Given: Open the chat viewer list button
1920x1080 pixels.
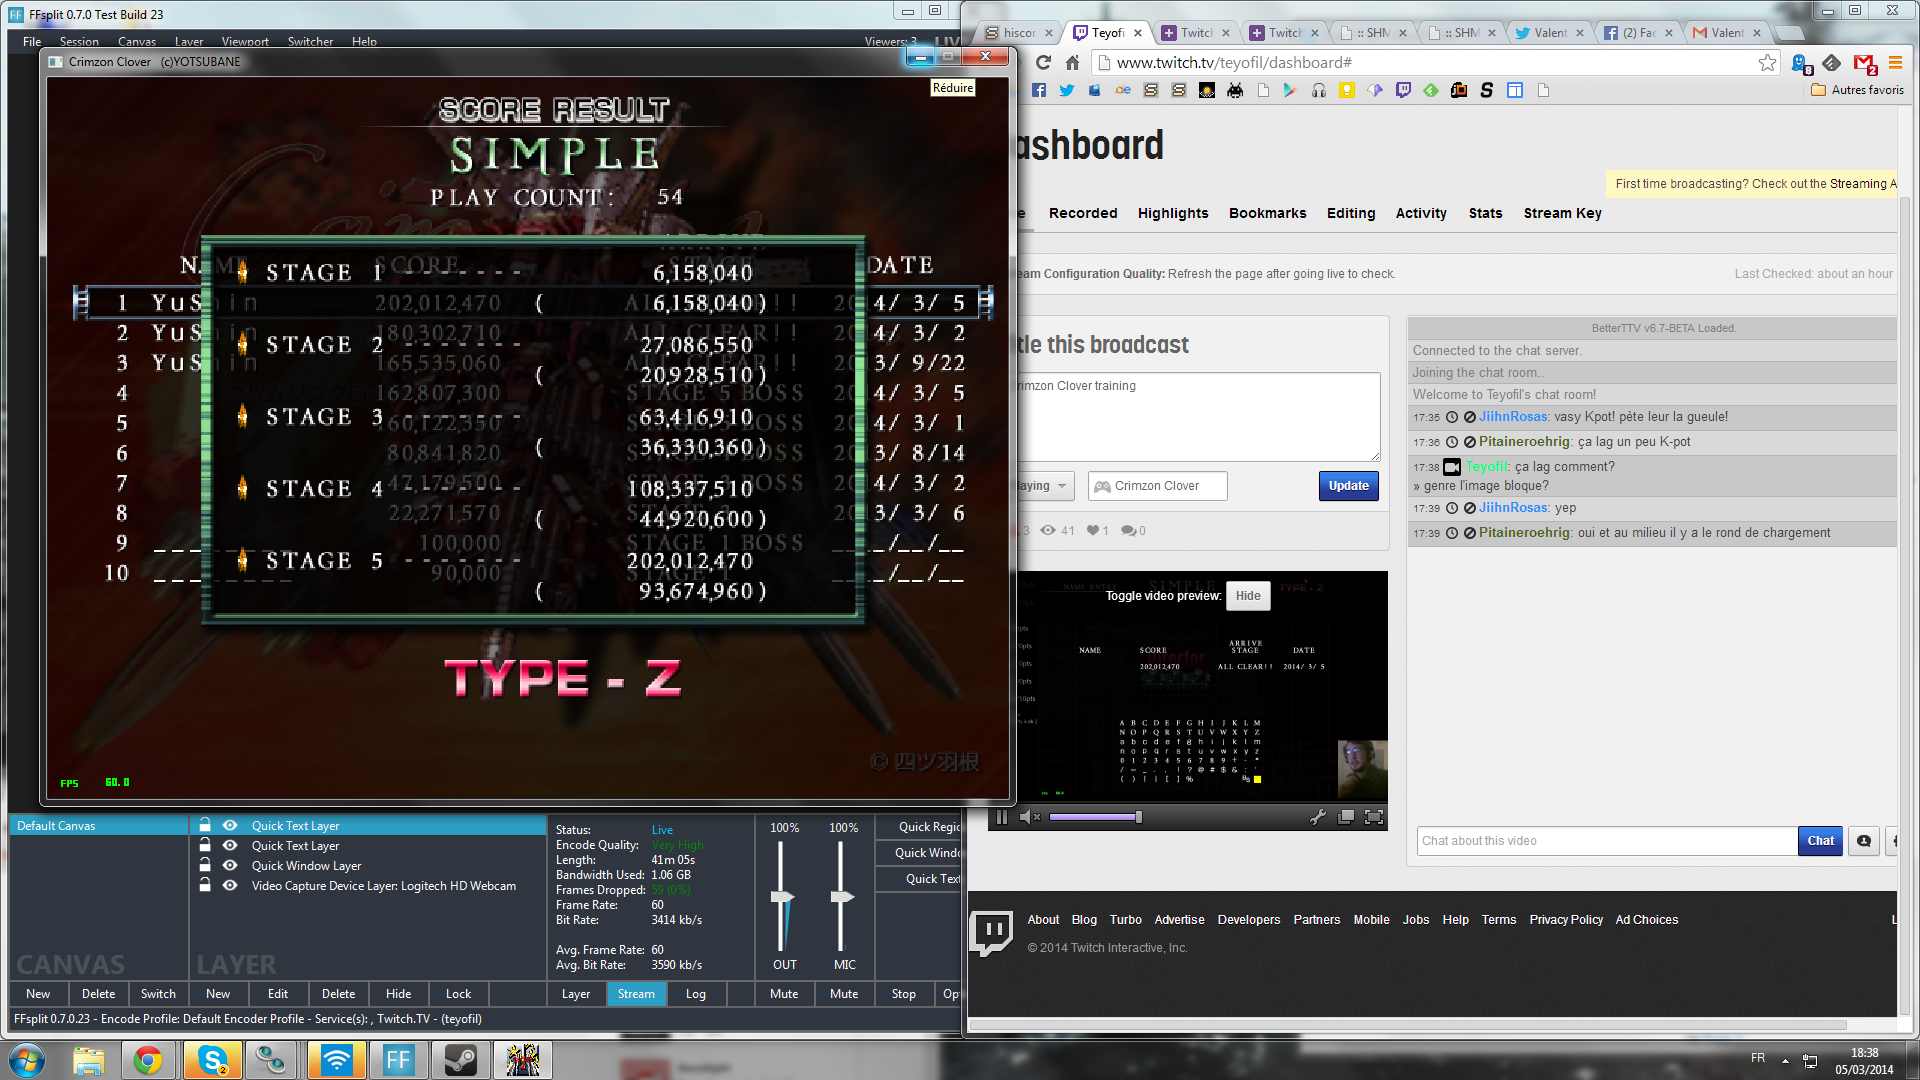Looking at the screenshot, I should point(1864,841).
